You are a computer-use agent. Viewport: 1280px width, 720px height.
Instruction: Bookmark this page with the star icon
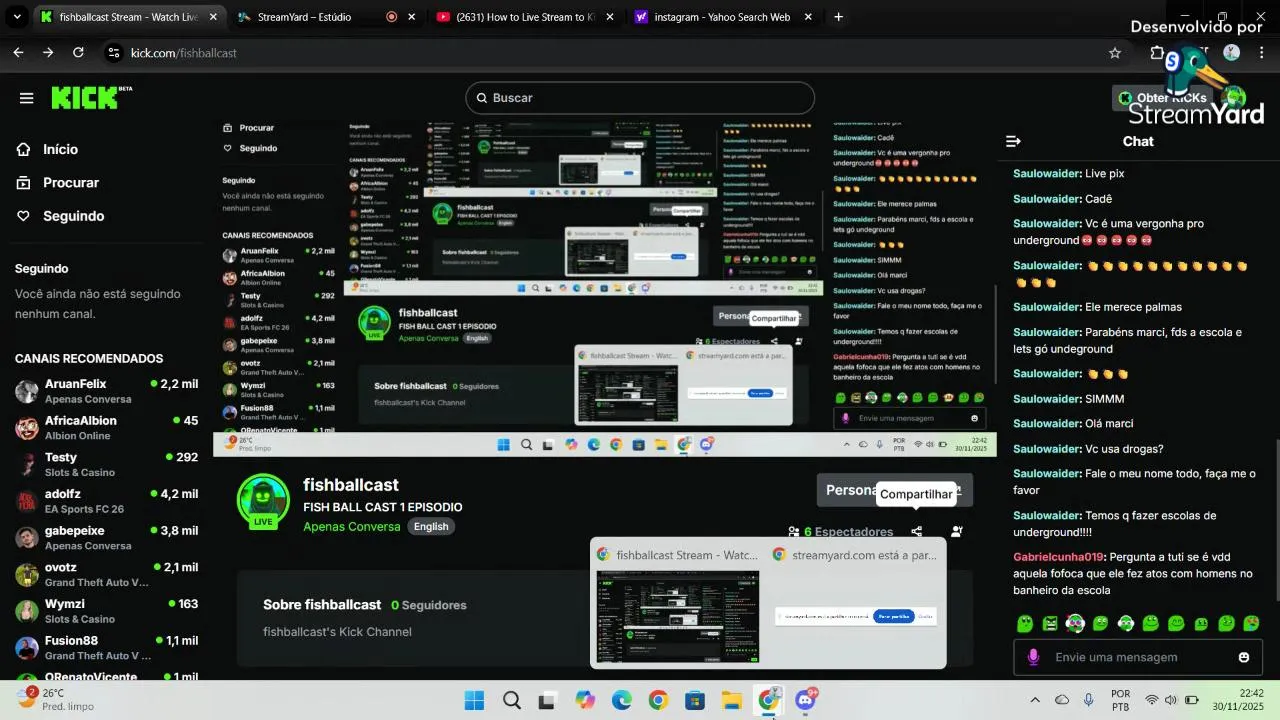[1115, 53]
